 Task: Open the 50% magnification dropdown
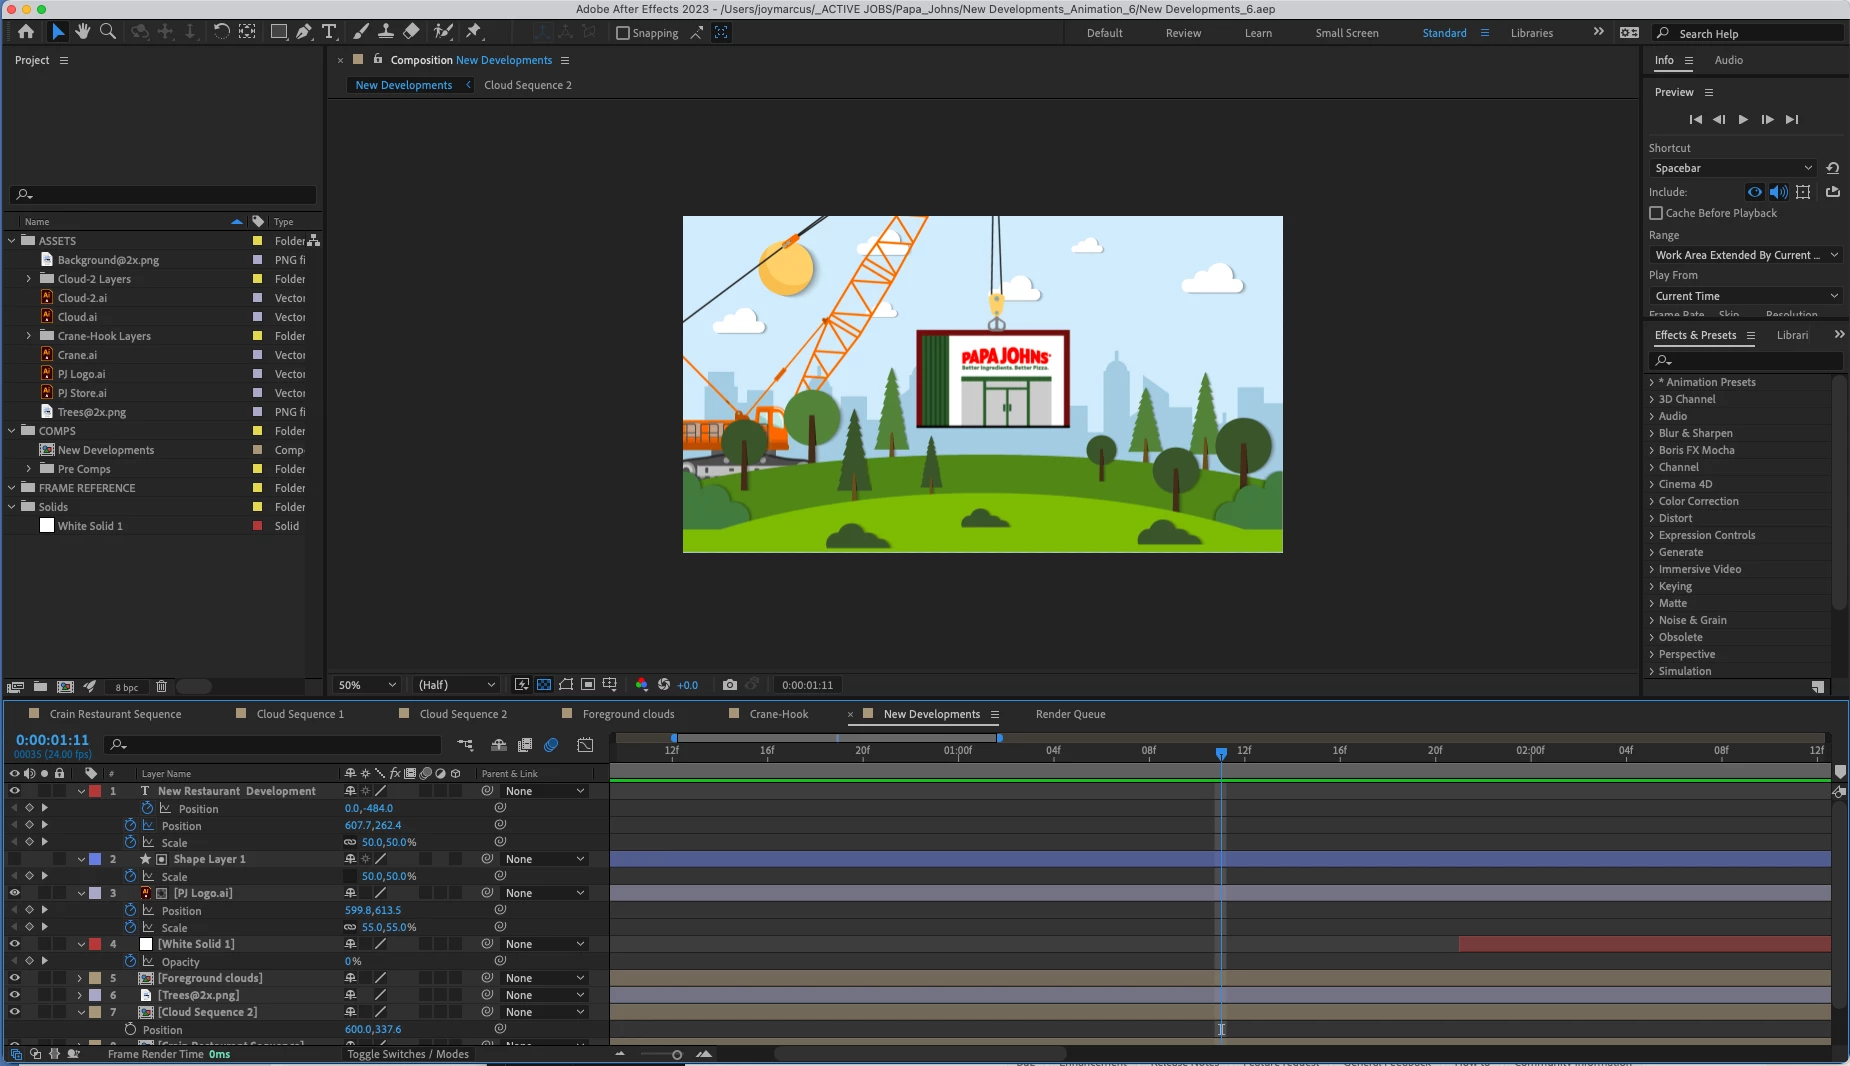coord(367,685)
